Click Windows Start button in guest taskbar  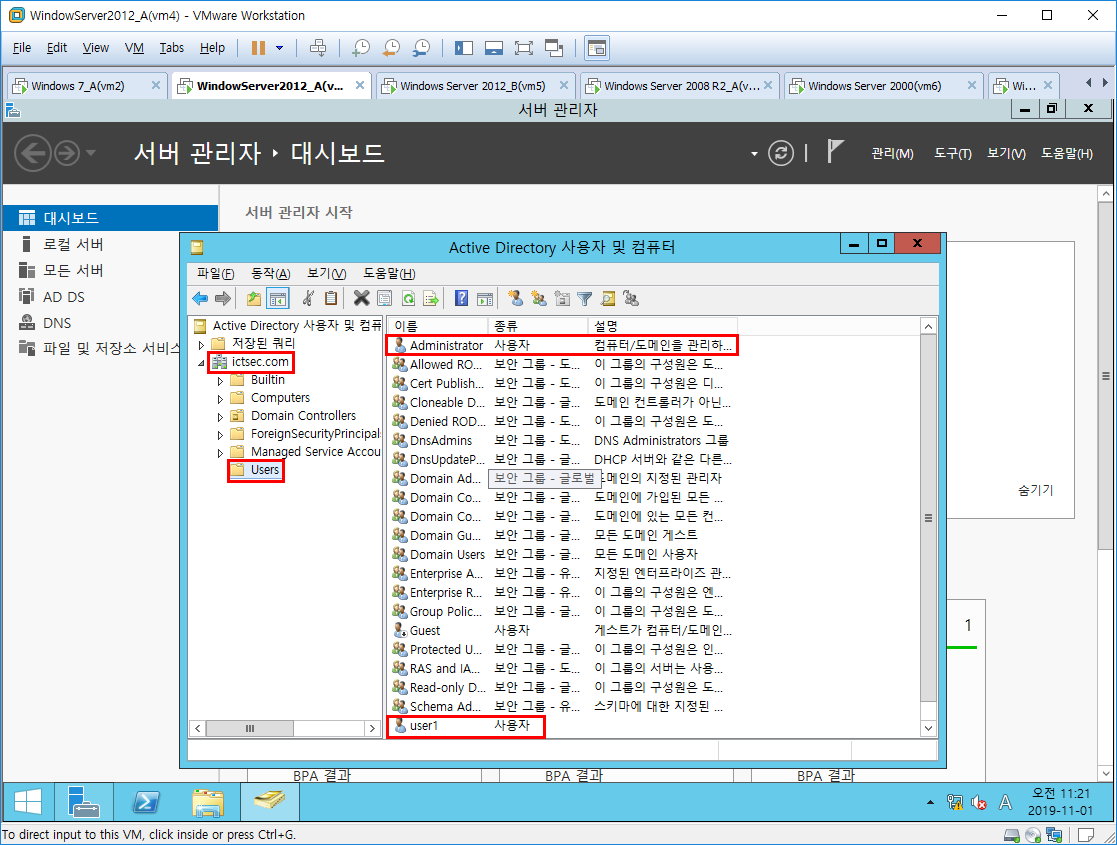pyautogui.click(x=28, y=802)
